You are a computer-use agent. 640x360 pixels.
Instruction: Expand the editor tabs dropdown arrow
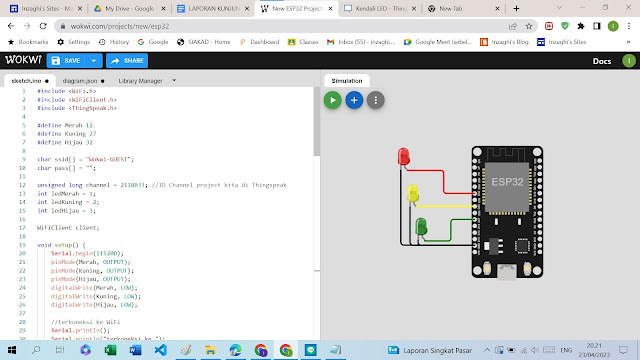pos(174,80)
